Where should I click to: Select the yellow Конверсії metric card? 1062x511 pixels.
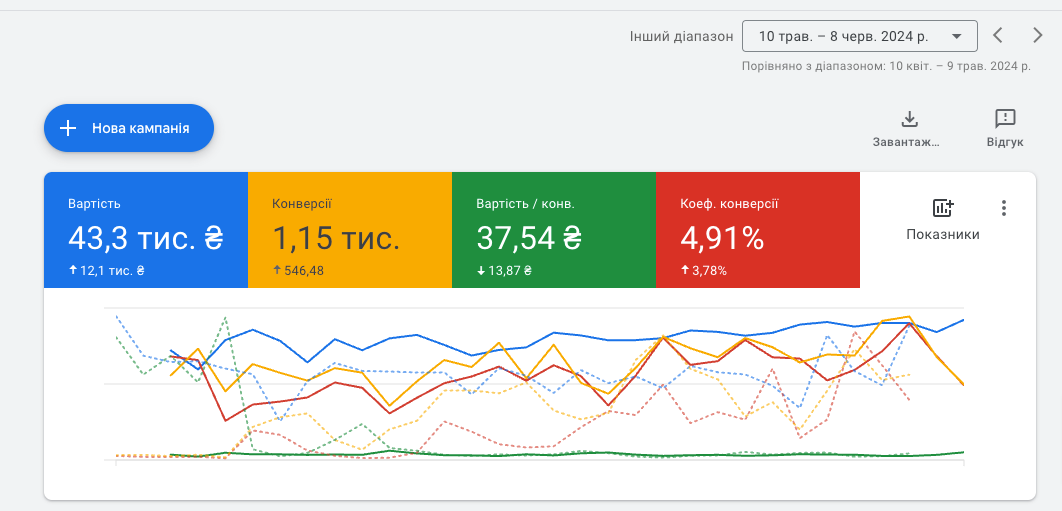pos(350,230)
